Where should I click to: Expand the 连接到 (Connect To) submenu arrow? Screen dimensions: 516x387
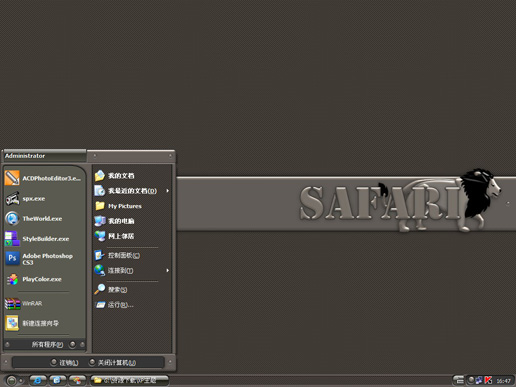tap(168, 270)
